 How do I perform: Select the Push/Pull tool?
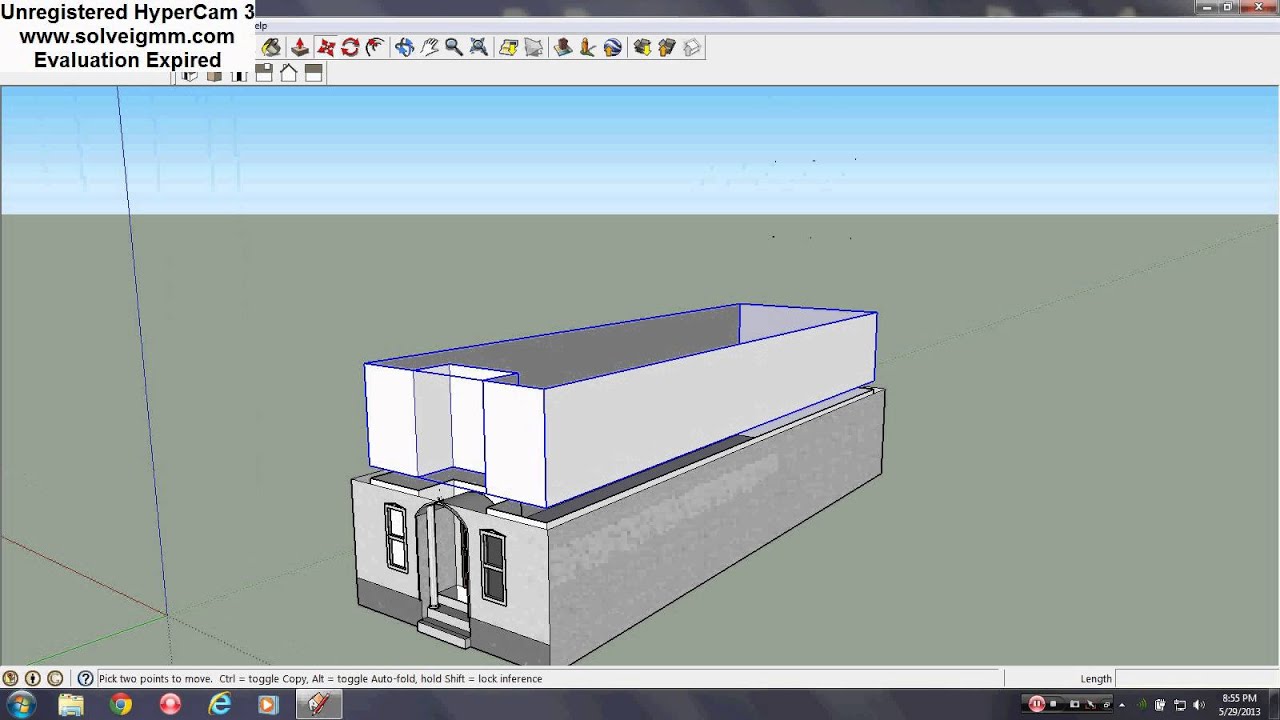pyautogui.click(x=299, y=47)
